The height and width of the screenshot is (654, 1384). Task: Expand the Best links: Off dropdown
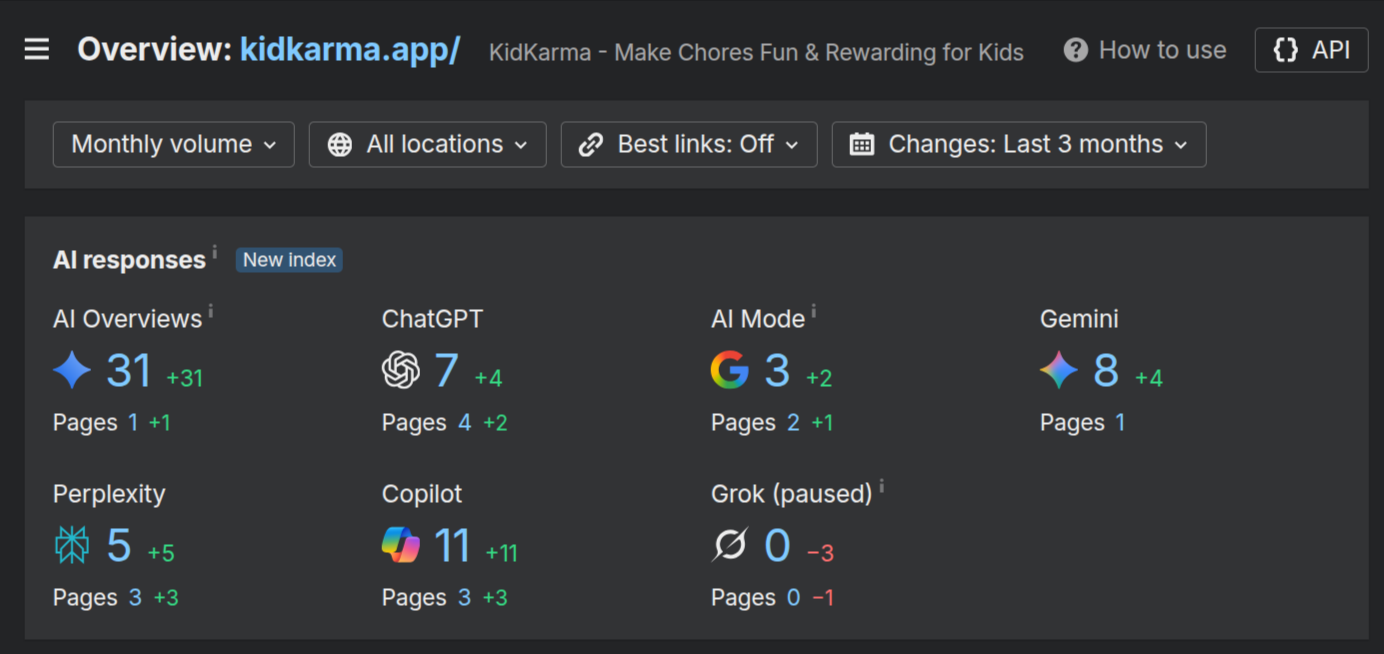[x=689, y=144]
